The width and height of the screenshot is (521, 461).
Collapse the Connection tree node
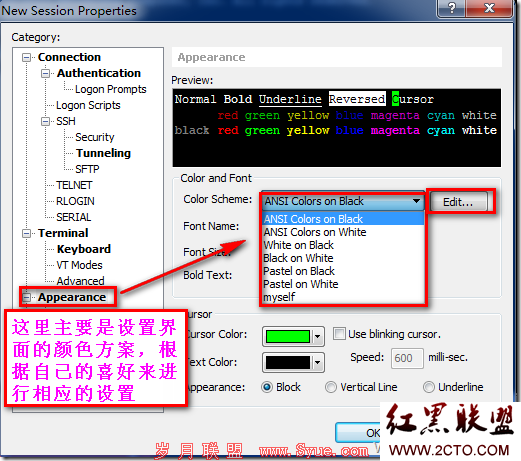[26, 58]
